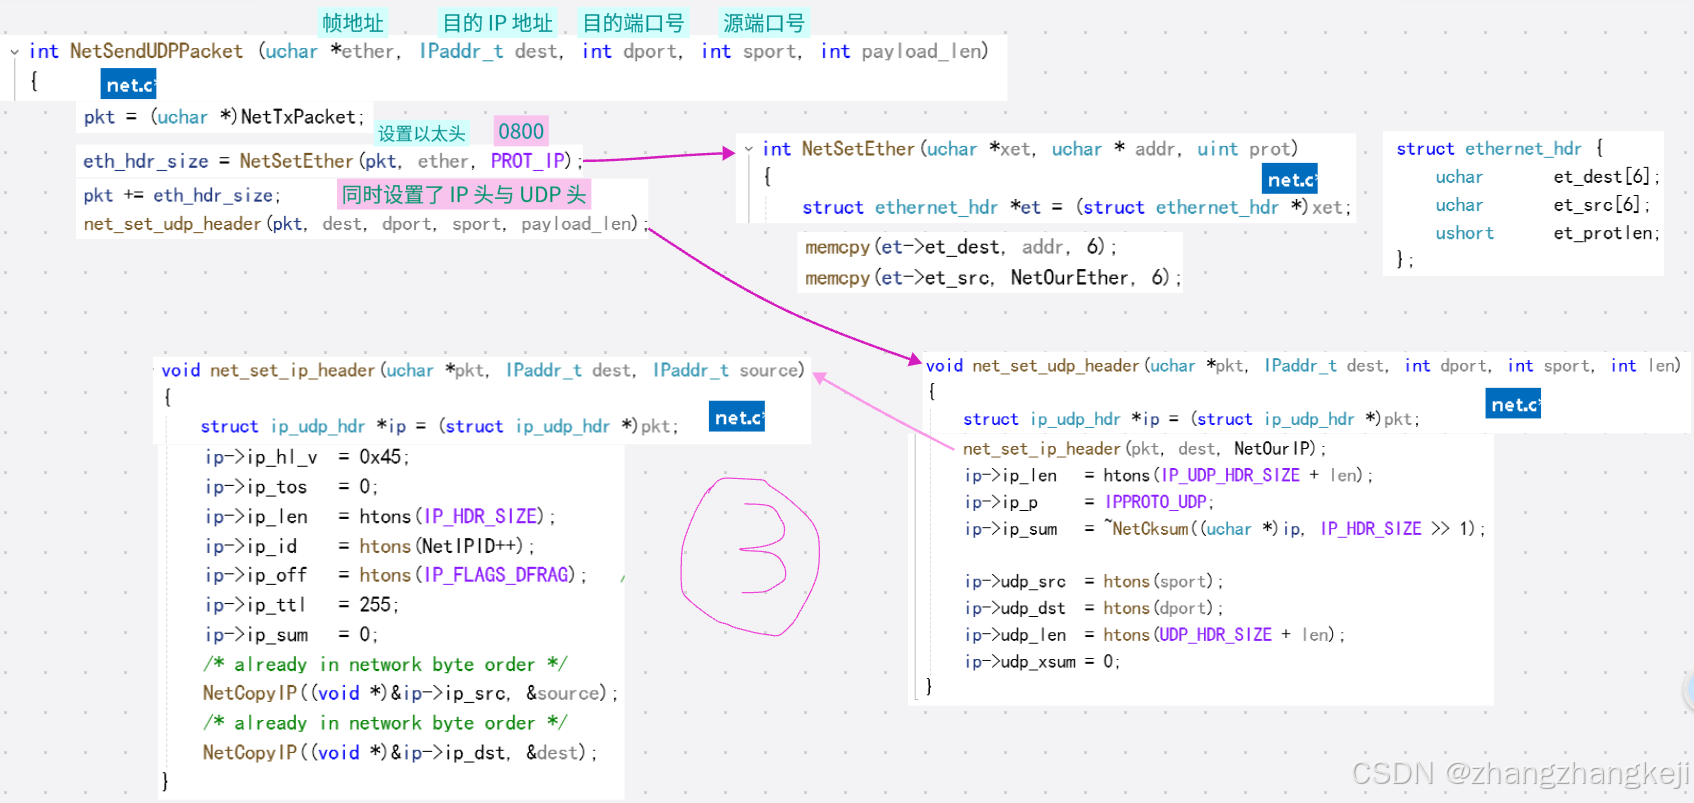Image resolution: width=1694 pixels, height=803 pixels.
Task: Click ip->udp_dst = htons(dport) line
Action: point(1093,608)
